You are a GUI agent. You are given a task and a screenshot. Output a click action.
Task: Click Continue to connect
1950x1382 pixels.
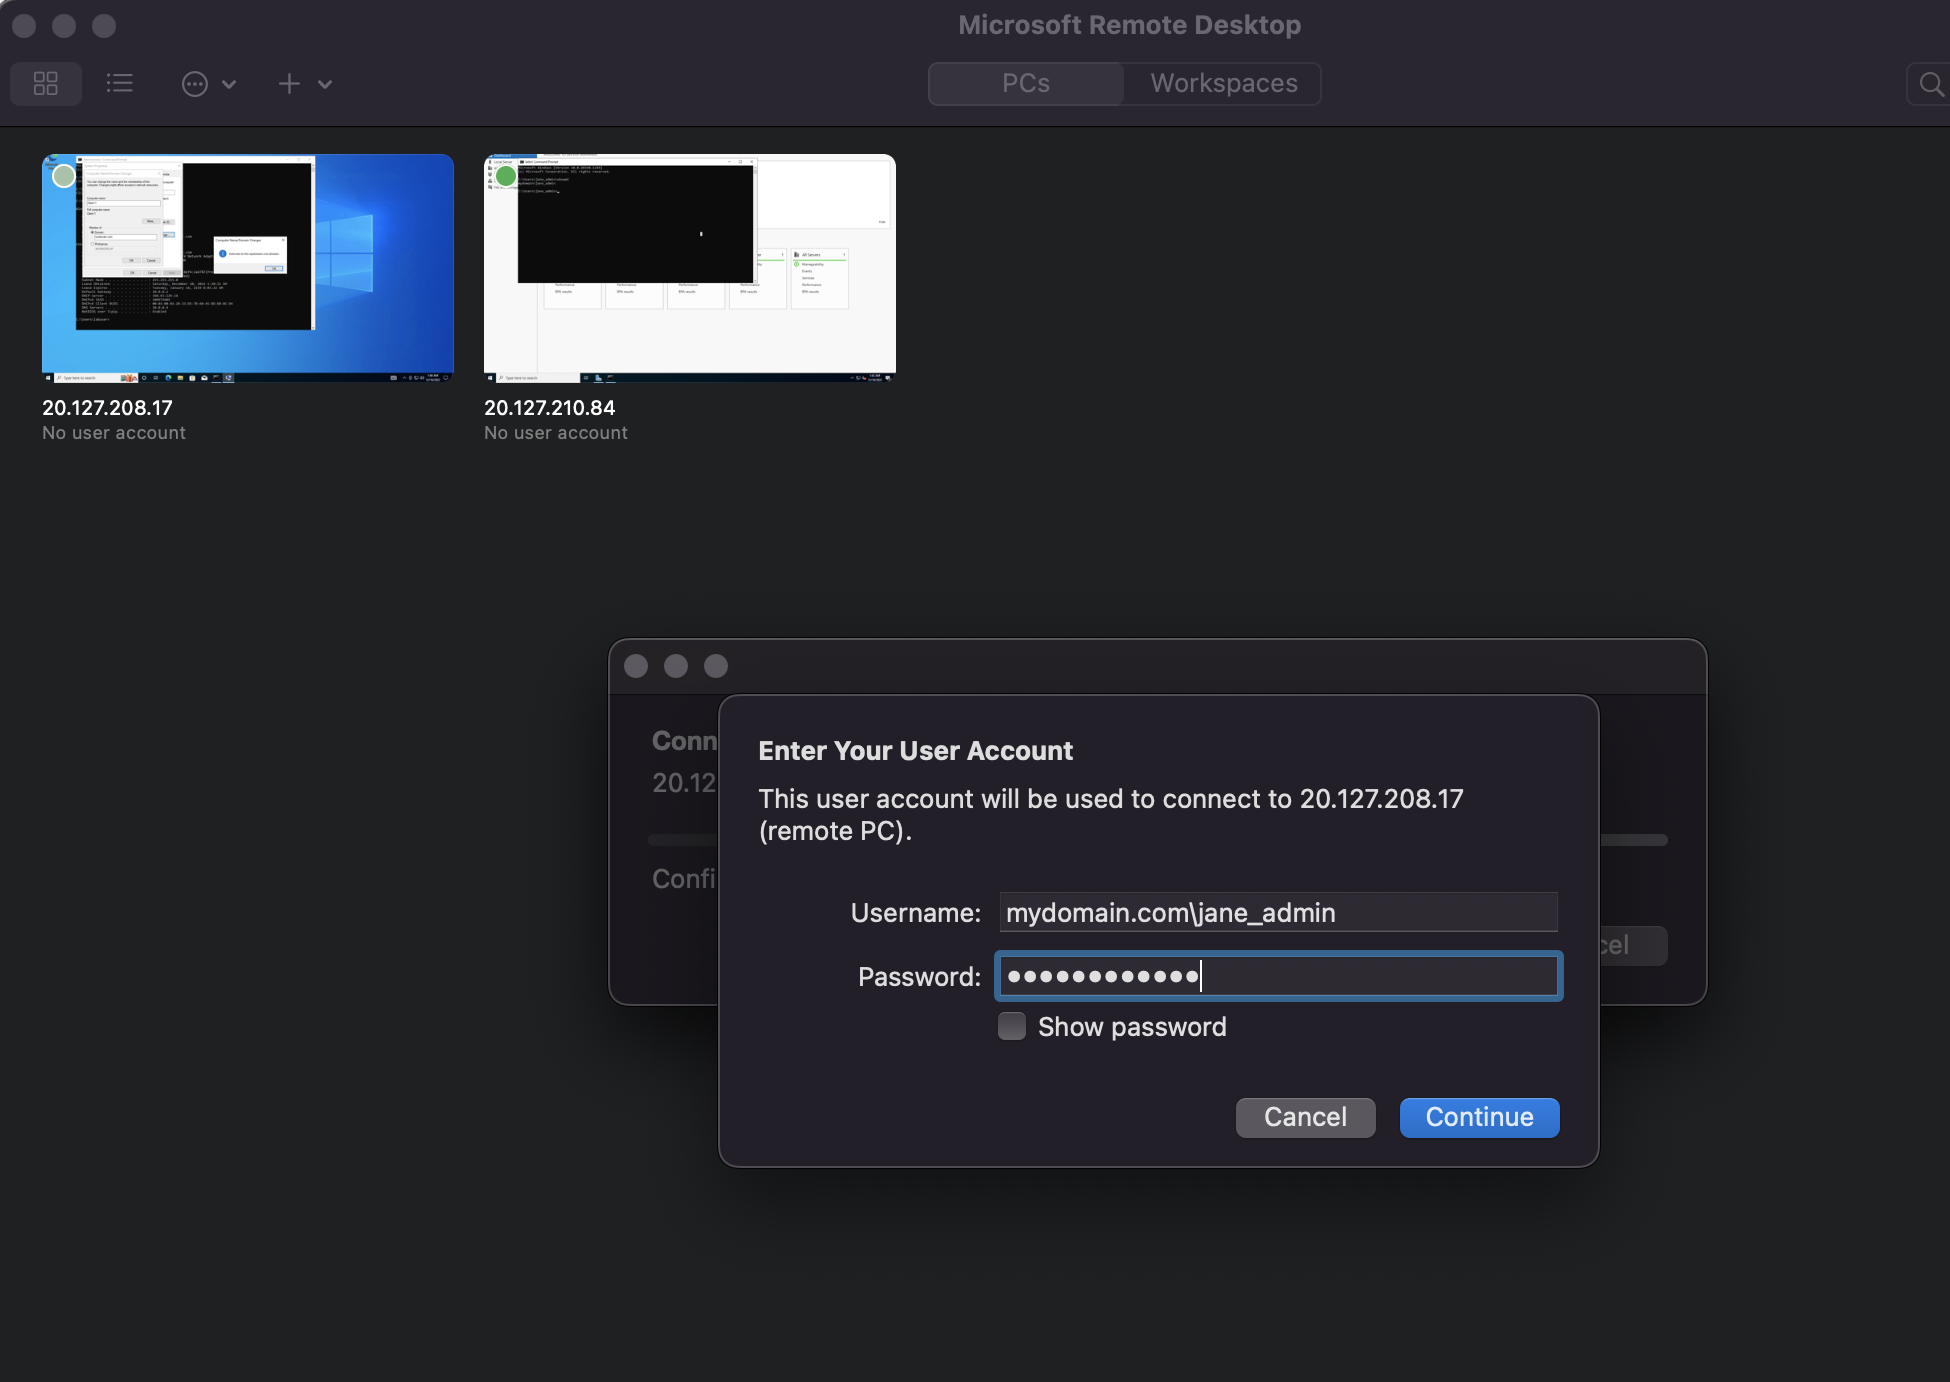[x=1479, y=1117]
